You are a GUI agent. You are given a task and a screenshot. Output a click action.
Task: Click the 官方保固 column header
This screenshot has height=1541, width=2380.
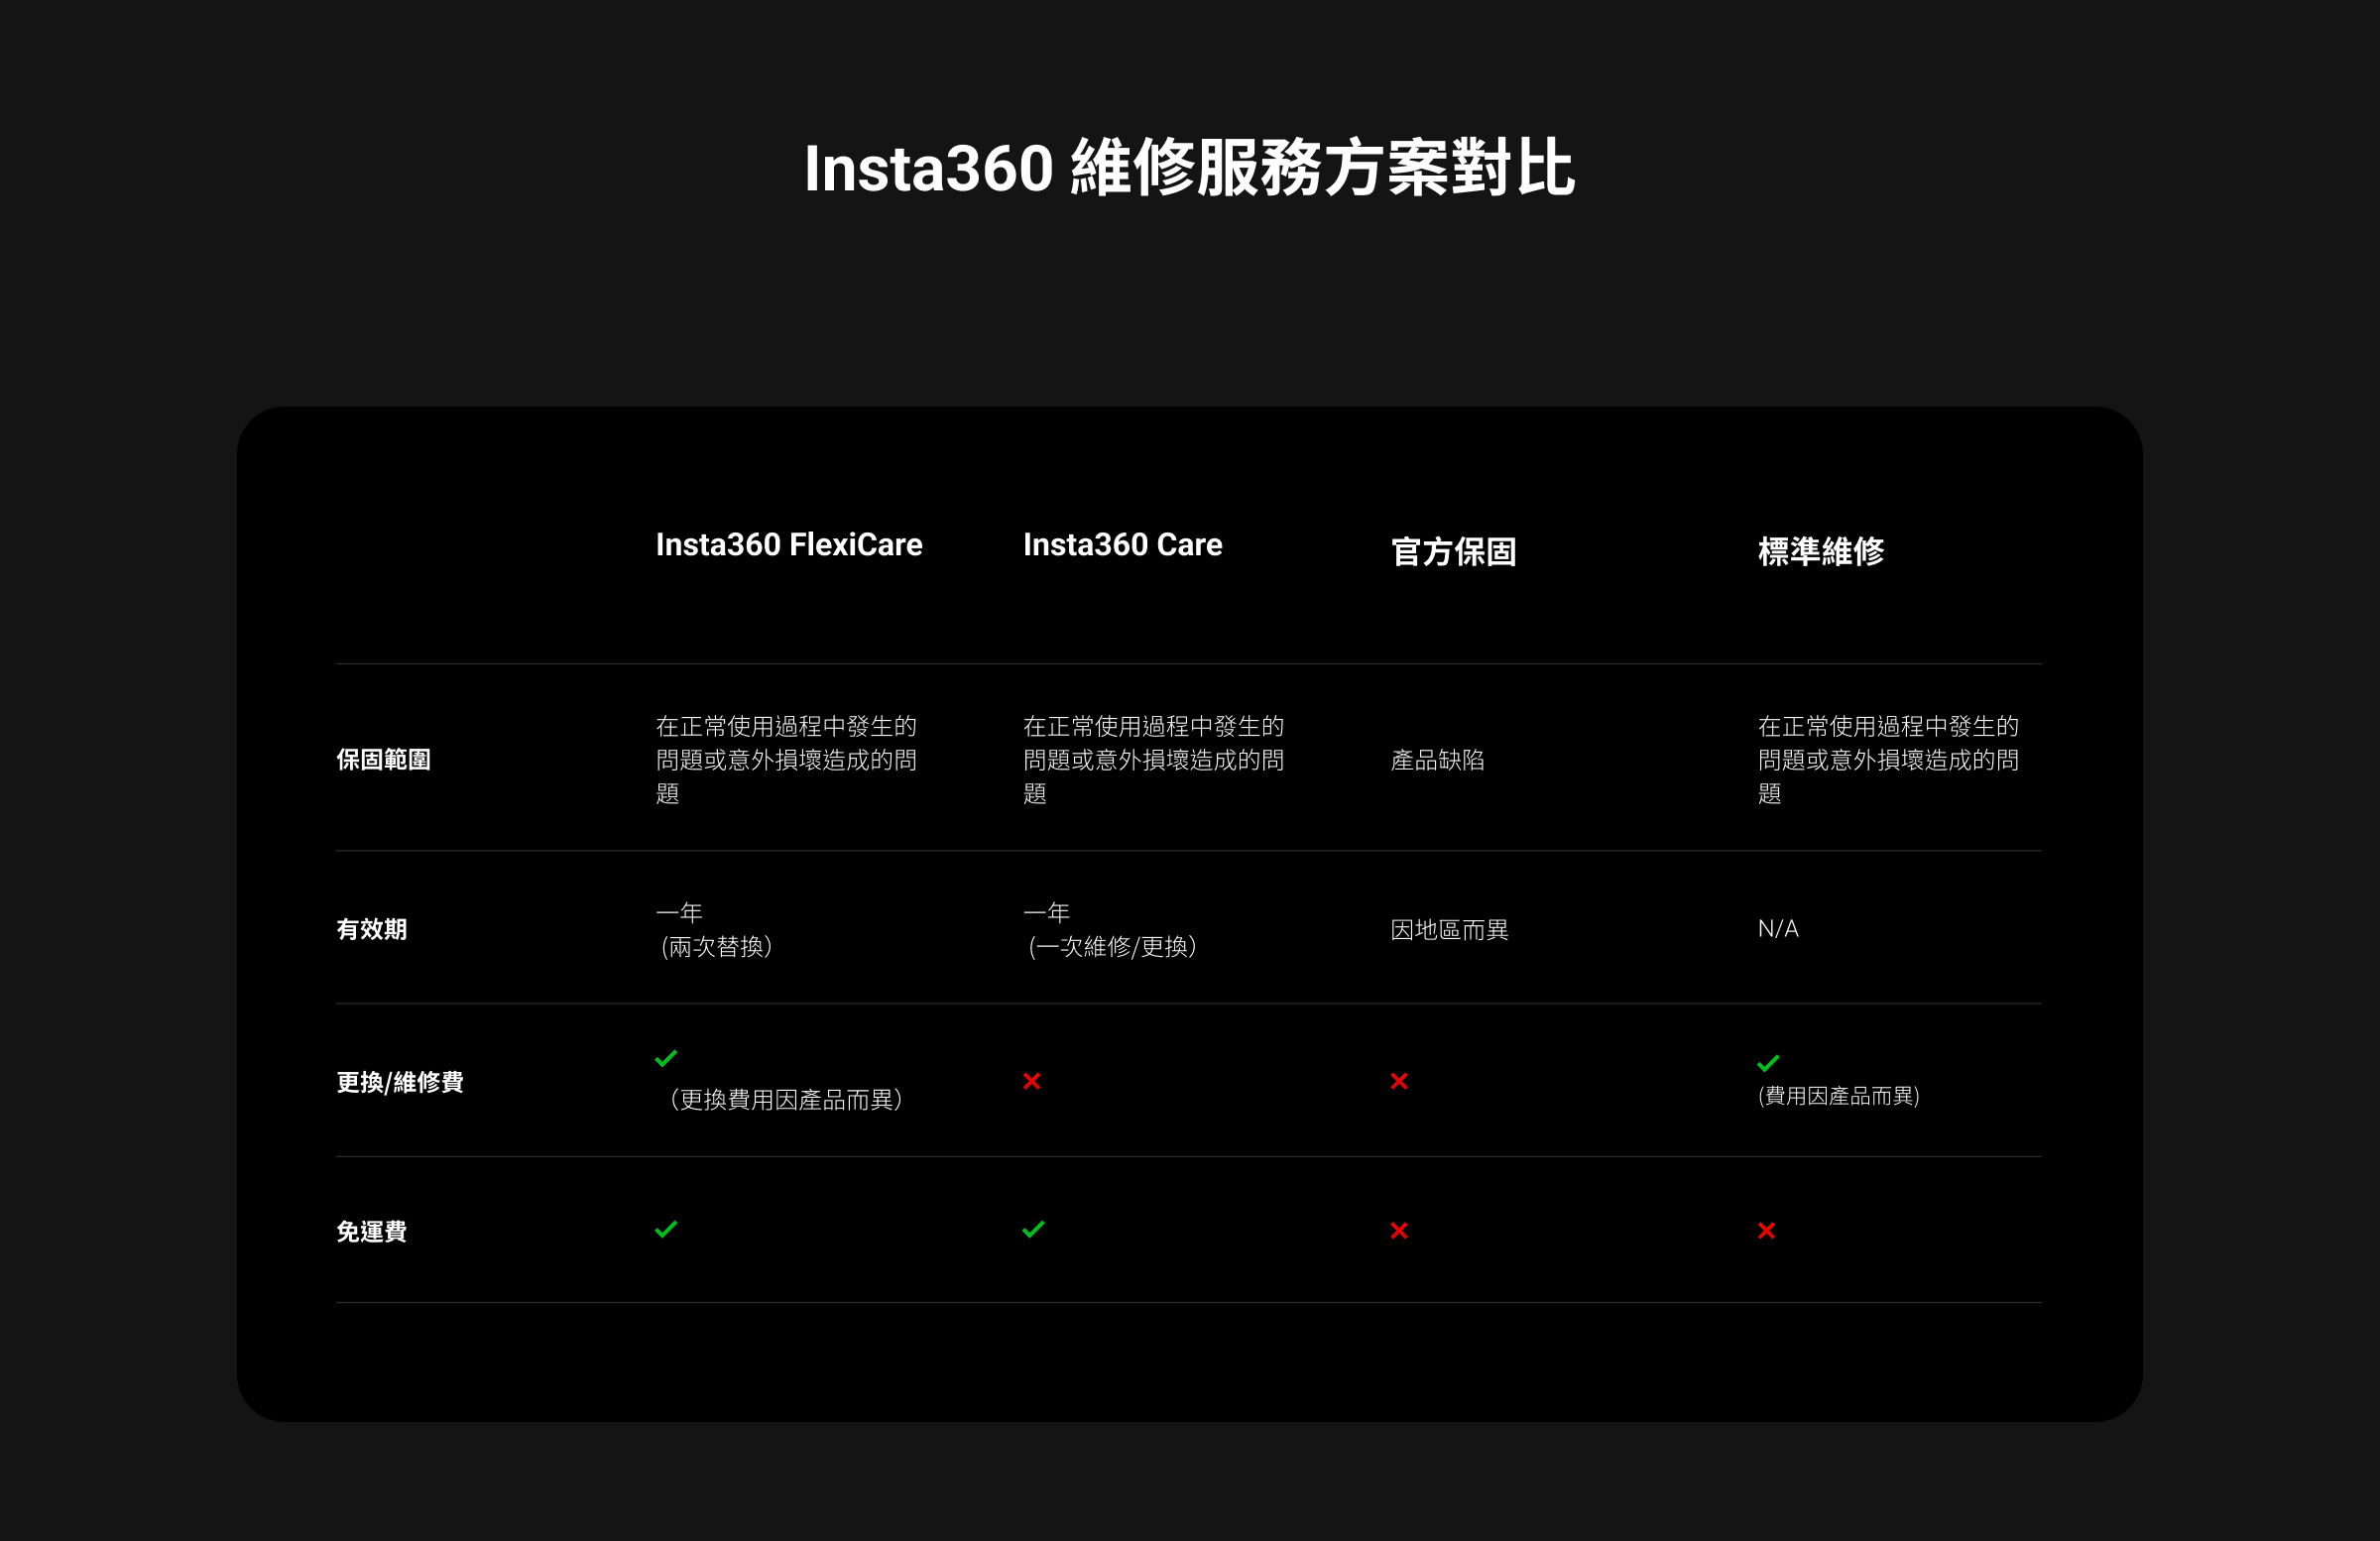click(1453, 551)
